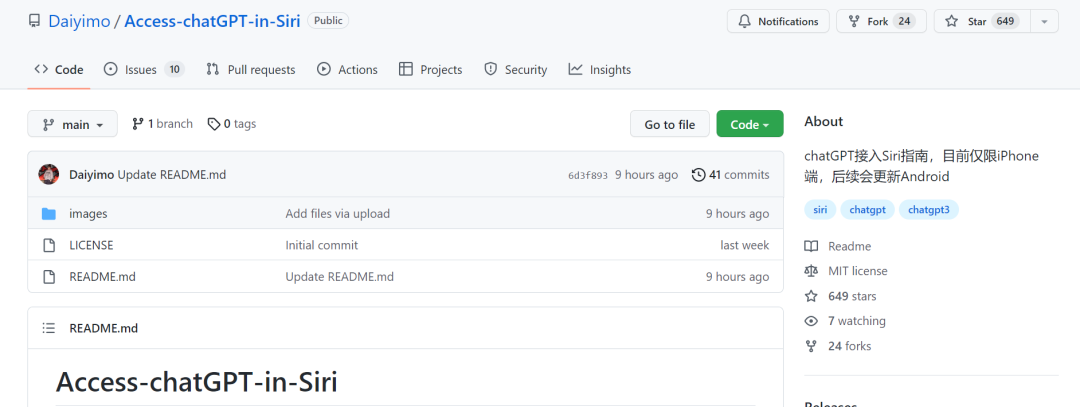Screen dimensions: 1080x407
Task: Click the LICENSE file icon
Action: point(49,245)
